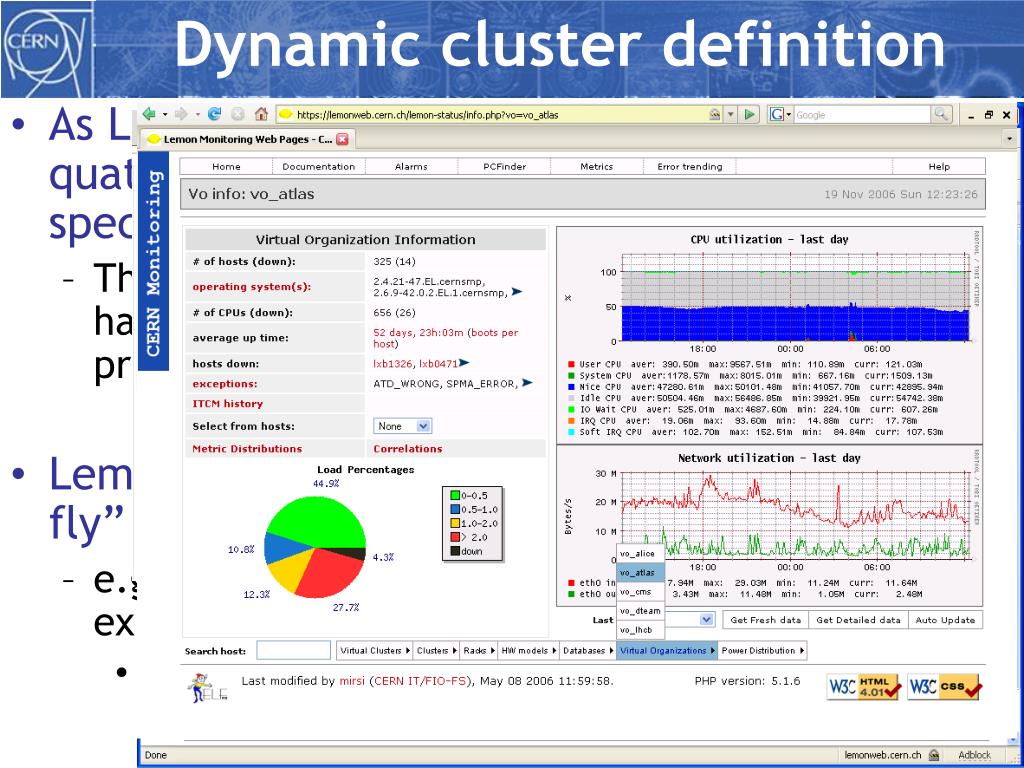Open the Help menu item
1024x768 pixels.
coord(939,167)
